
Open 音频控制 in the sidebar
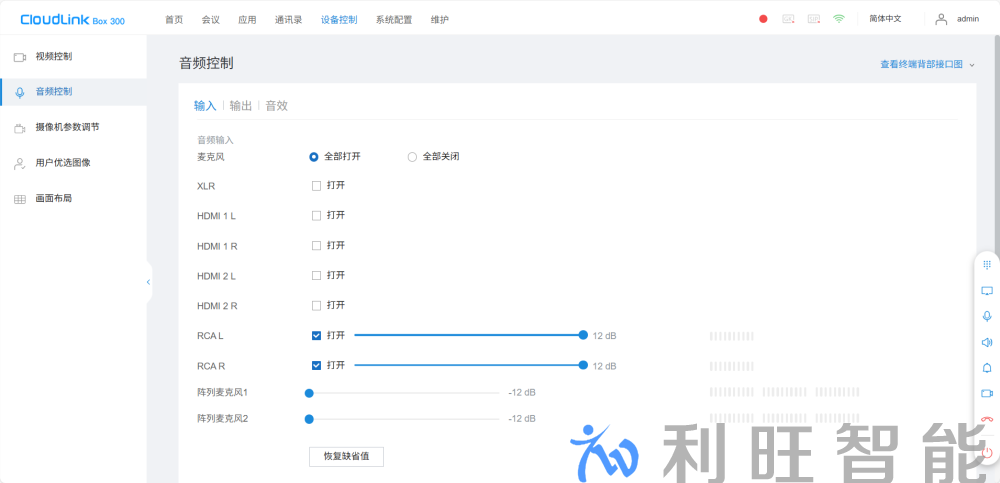point(73,92)
